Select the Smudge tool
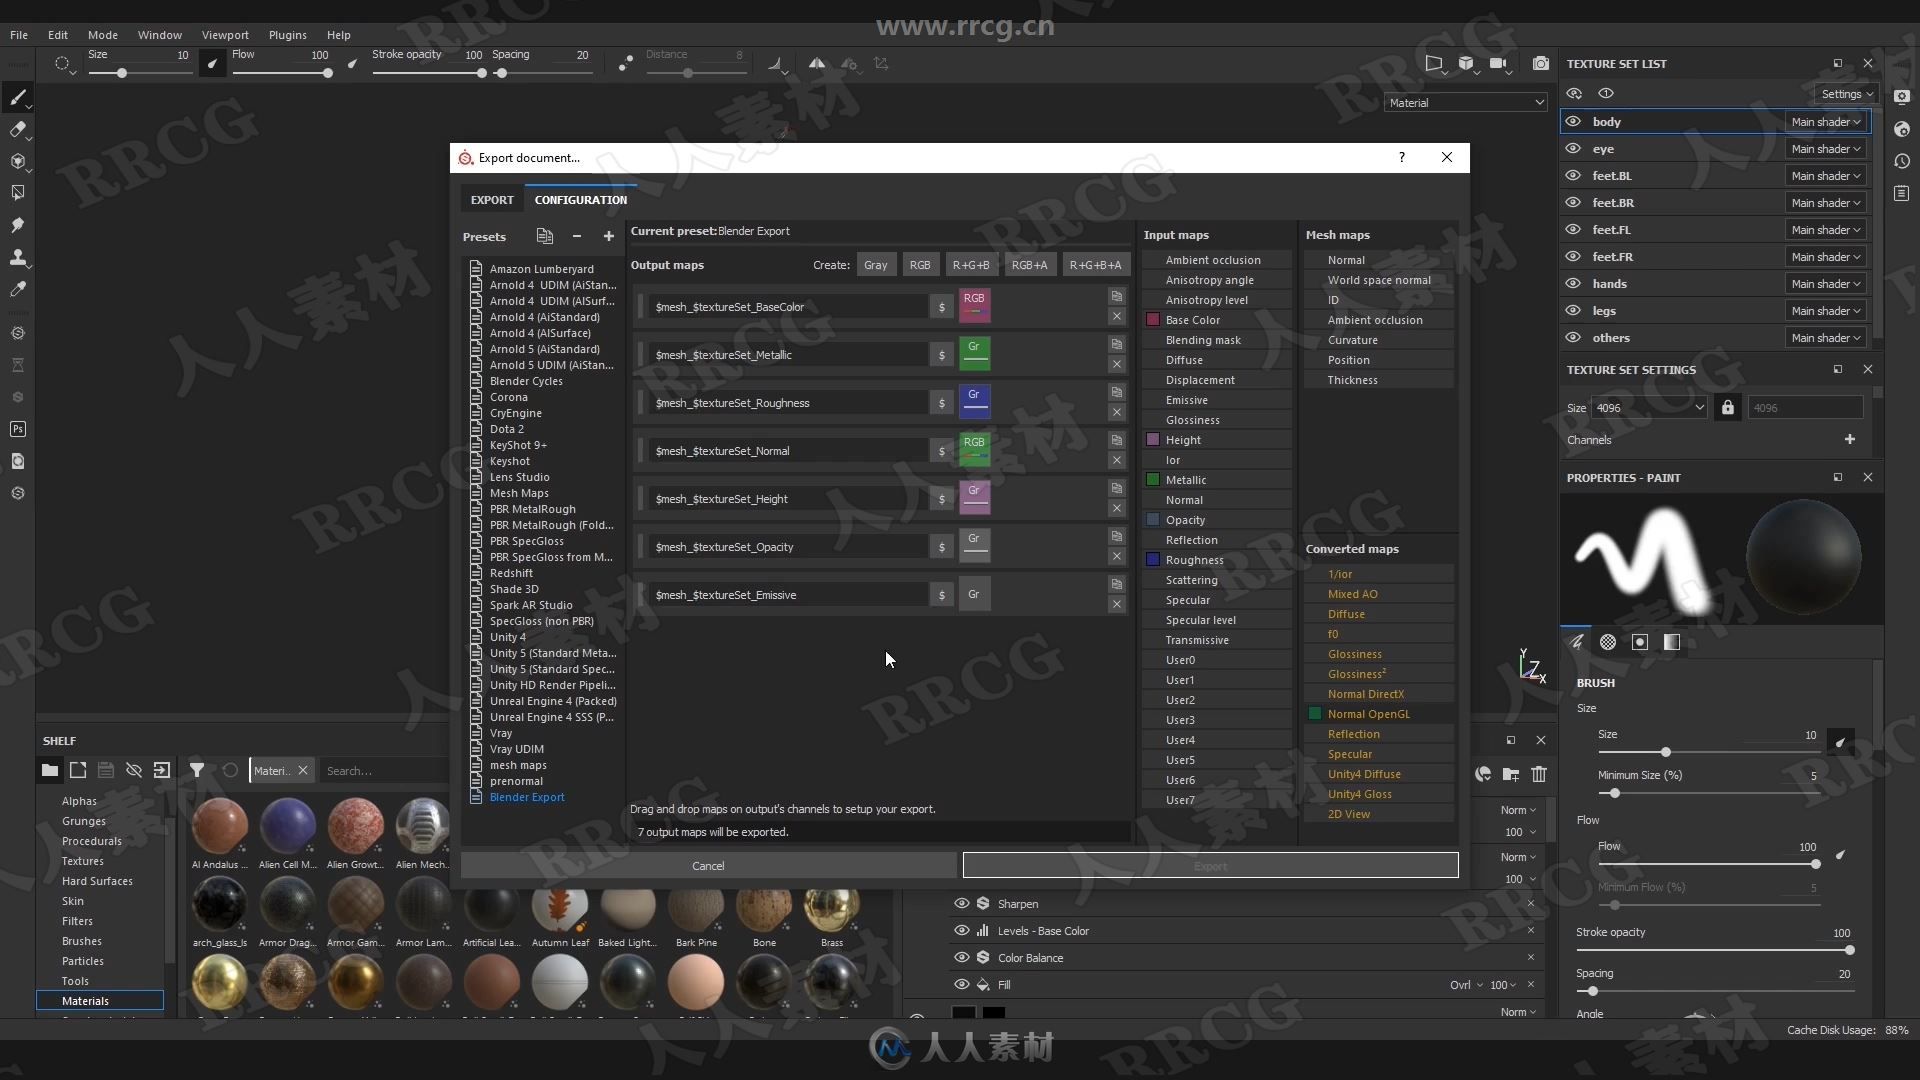The height and width of the screenshot is (1080, 1920). click(x=17, y=225)
